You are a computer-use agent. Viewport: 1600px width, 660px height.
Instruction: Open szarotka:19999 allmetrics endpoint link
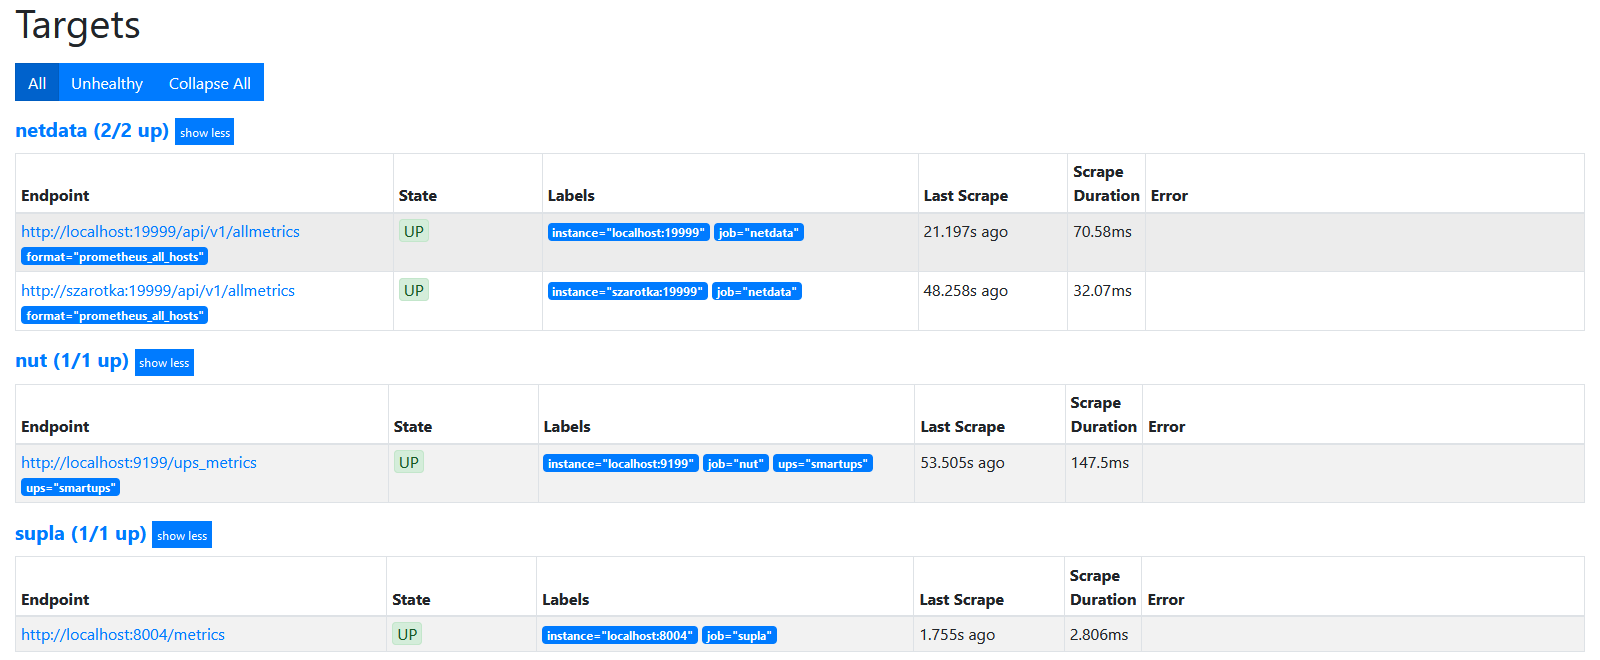tap(158, 291)
